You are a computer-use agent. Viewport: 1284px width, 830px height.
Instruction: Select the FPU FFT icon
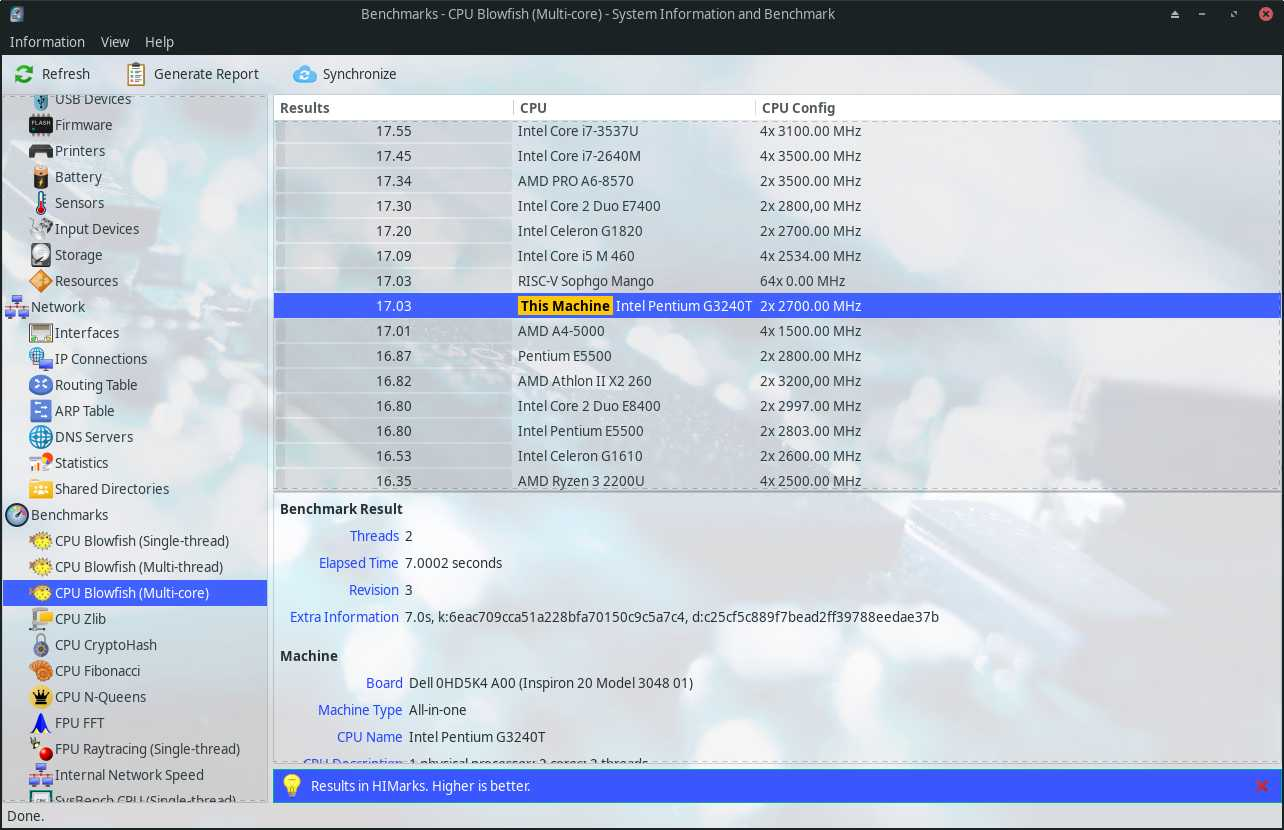point(41,723)
